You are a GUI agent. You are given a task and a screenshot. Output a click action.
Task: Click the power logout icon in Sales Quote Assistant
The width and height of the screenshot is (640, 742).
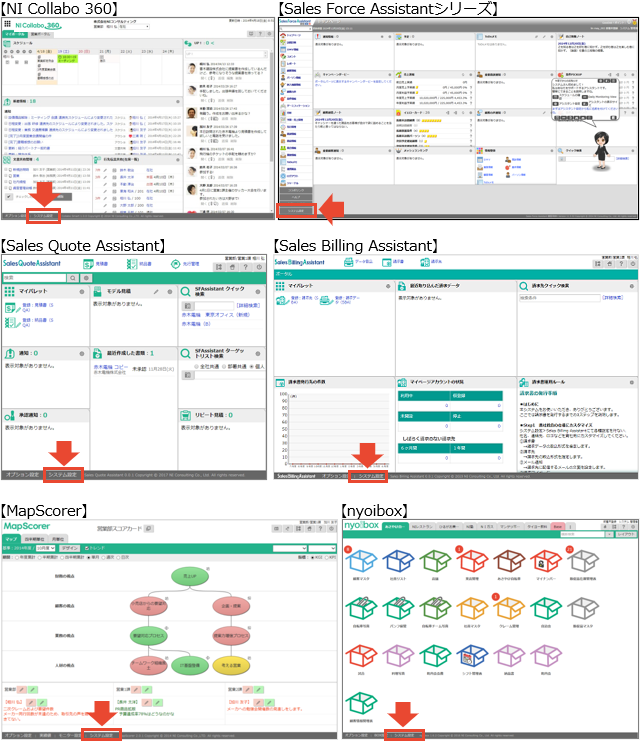(259, 267)
